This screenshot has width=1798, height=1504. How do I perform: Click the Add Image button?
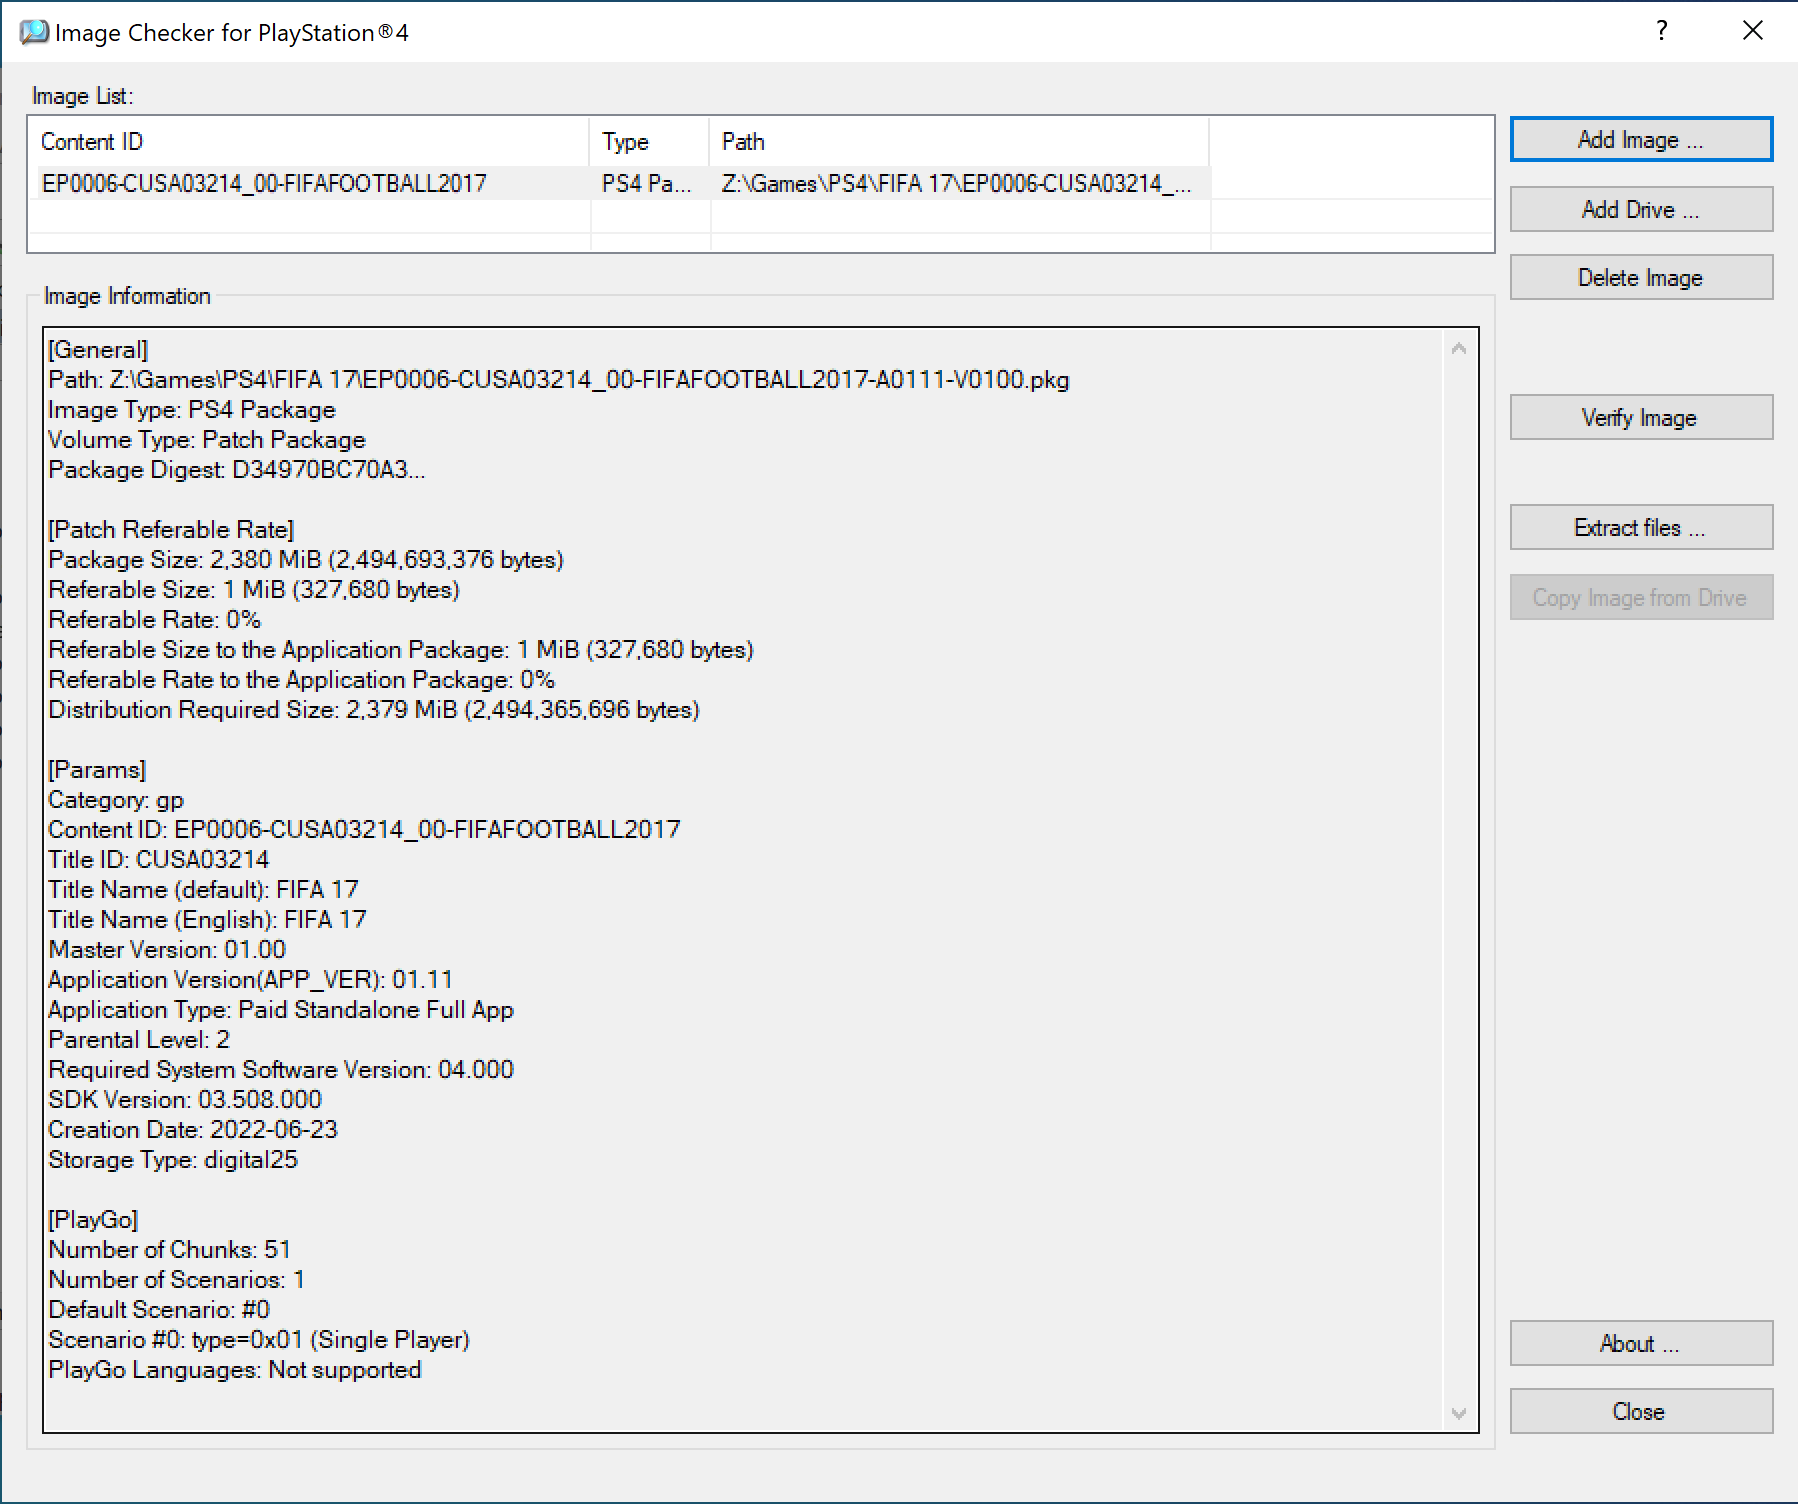[x=1641, y=140]
